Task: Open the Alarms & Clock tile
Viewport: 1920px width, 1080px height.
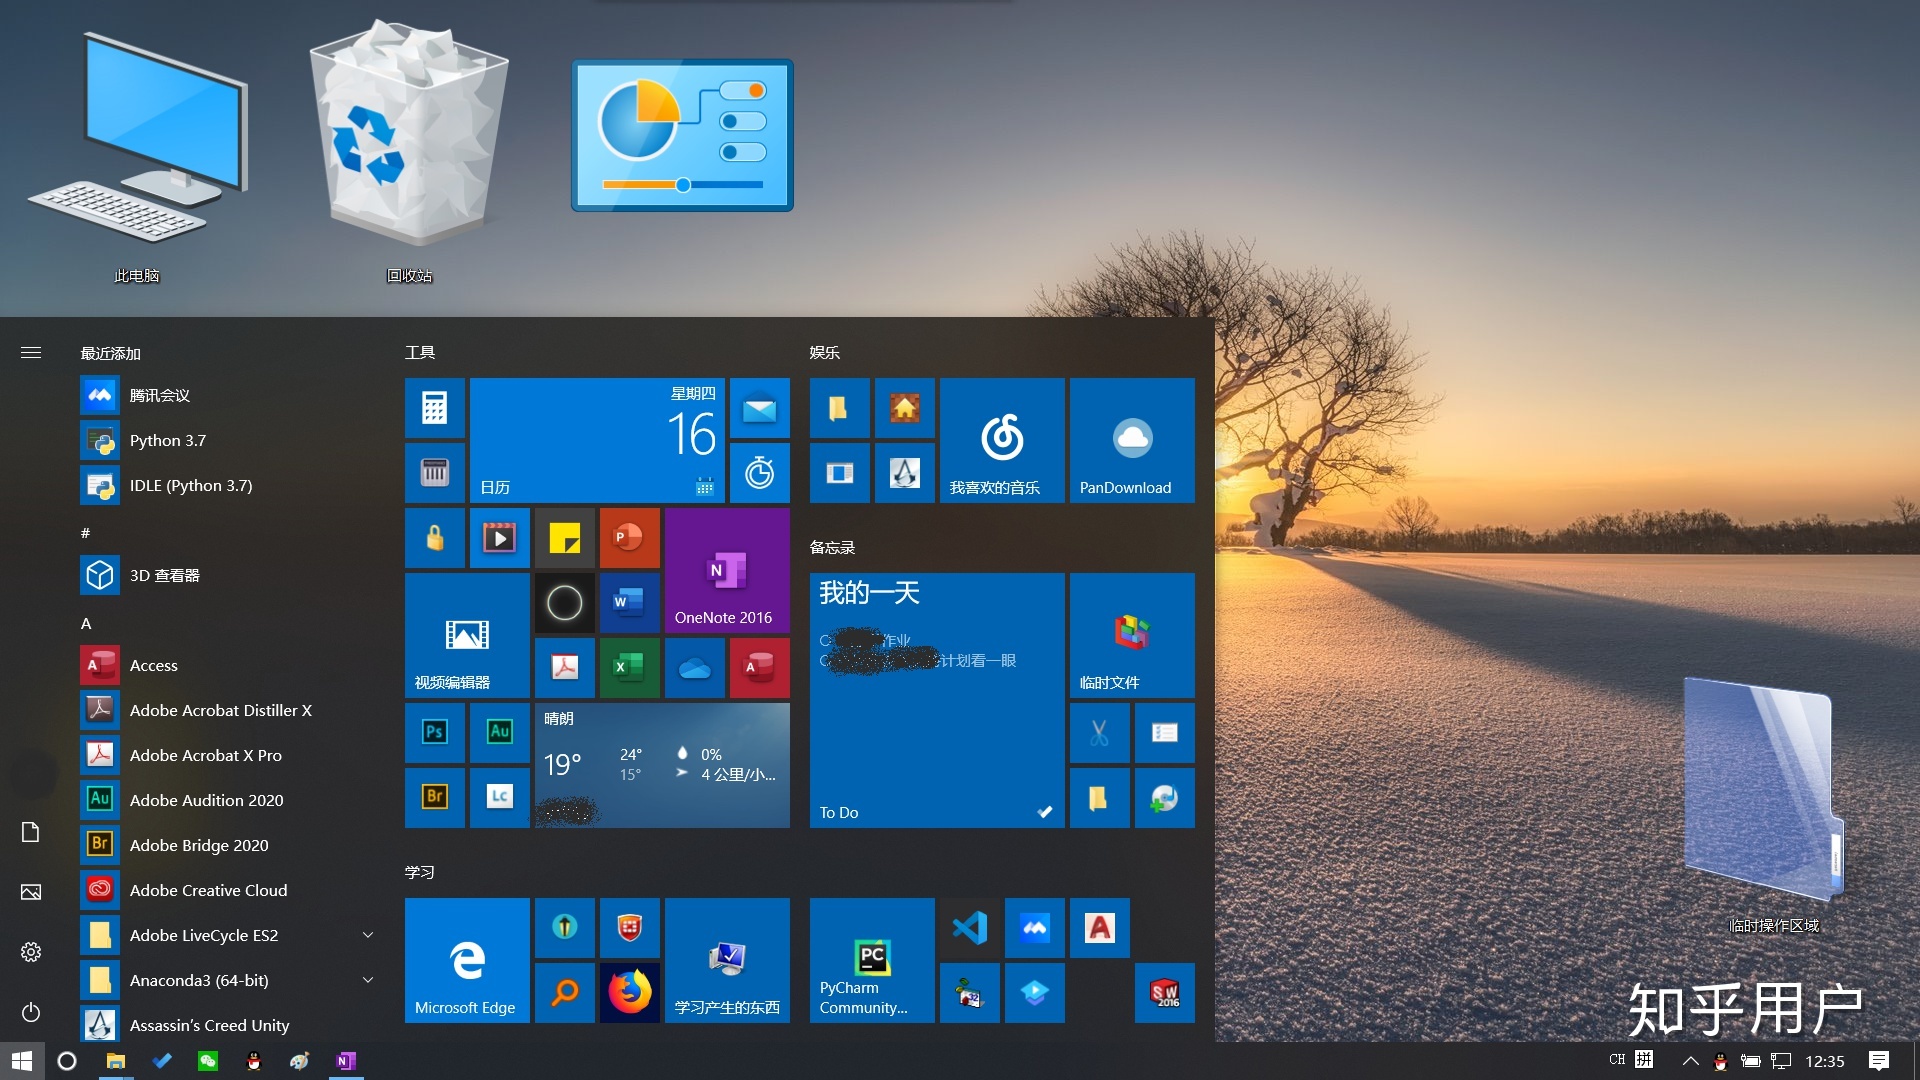Action: pyautogui.click(x=759, y=473)
